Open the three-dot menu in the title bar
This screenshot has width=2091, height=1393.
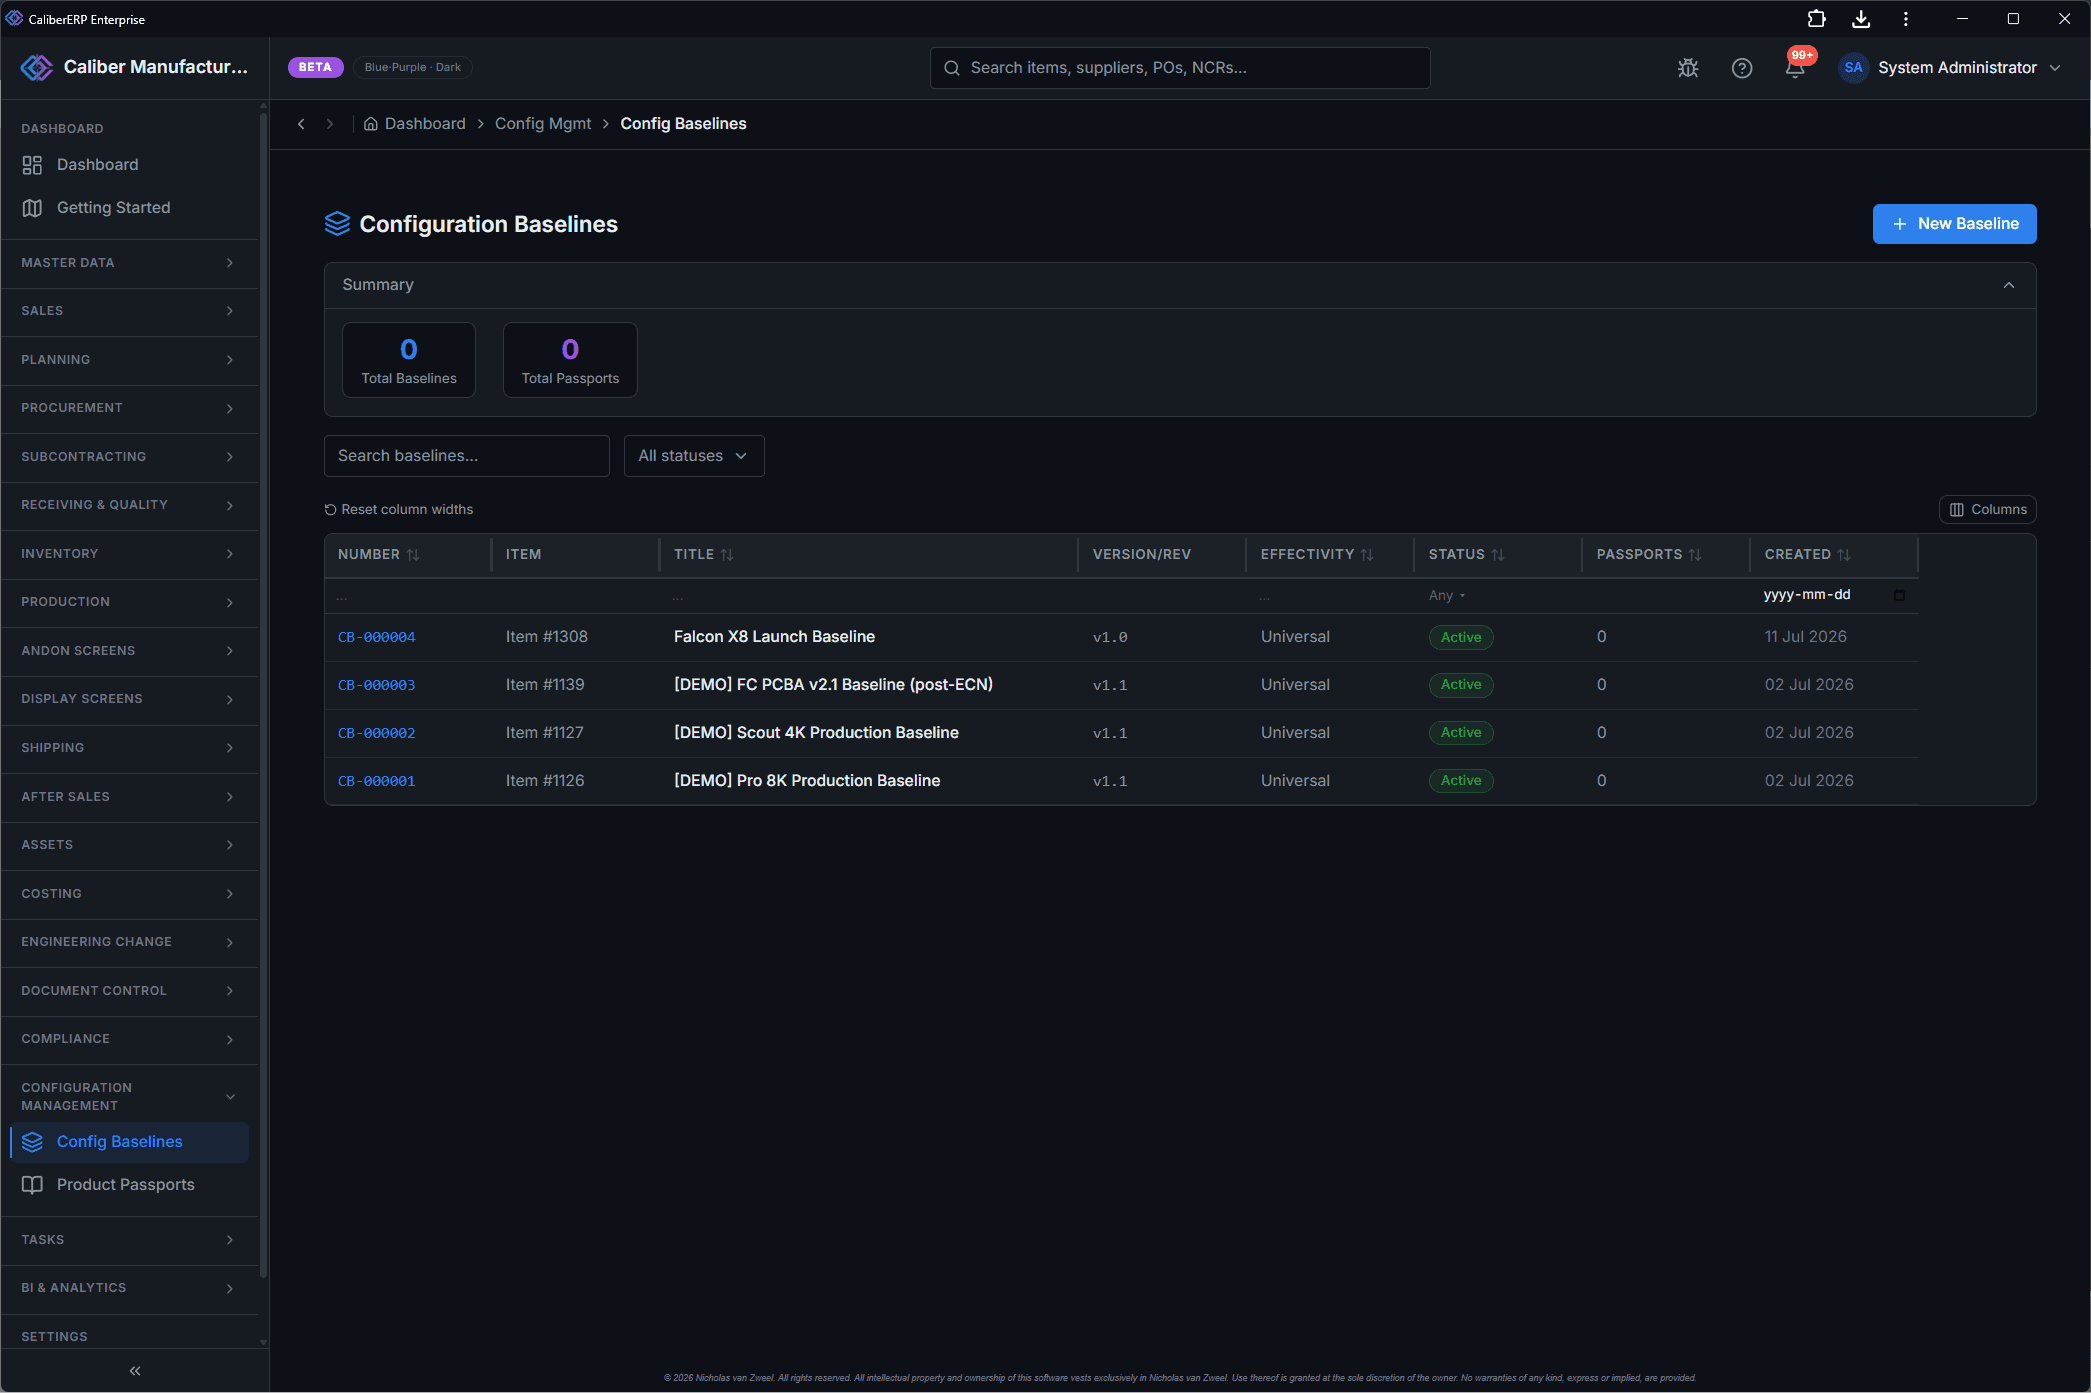pos(1906,19)
